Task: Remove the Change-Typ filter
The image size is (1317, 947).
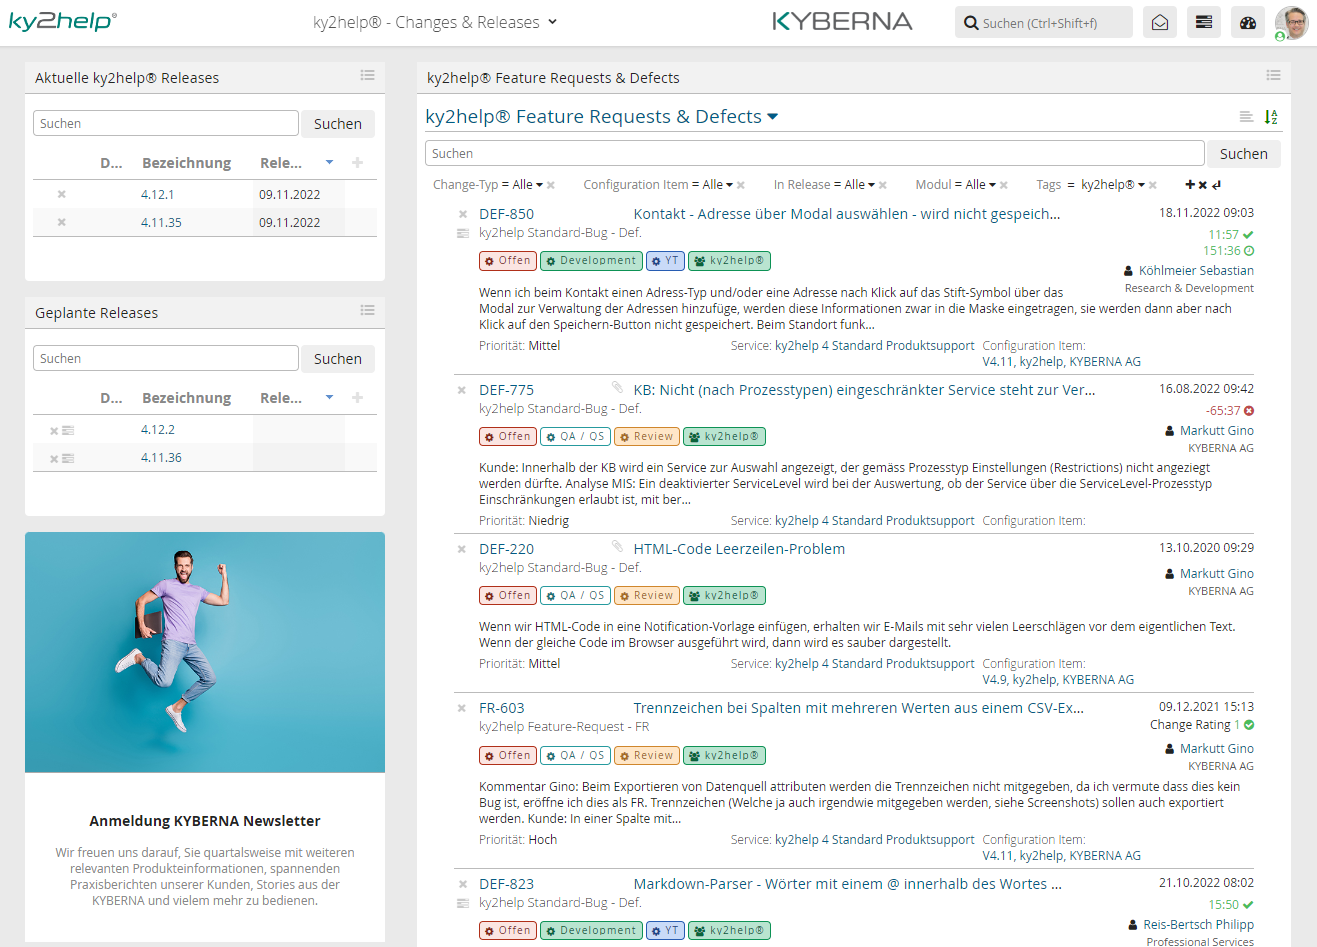Action: click(x=551, y=185)
